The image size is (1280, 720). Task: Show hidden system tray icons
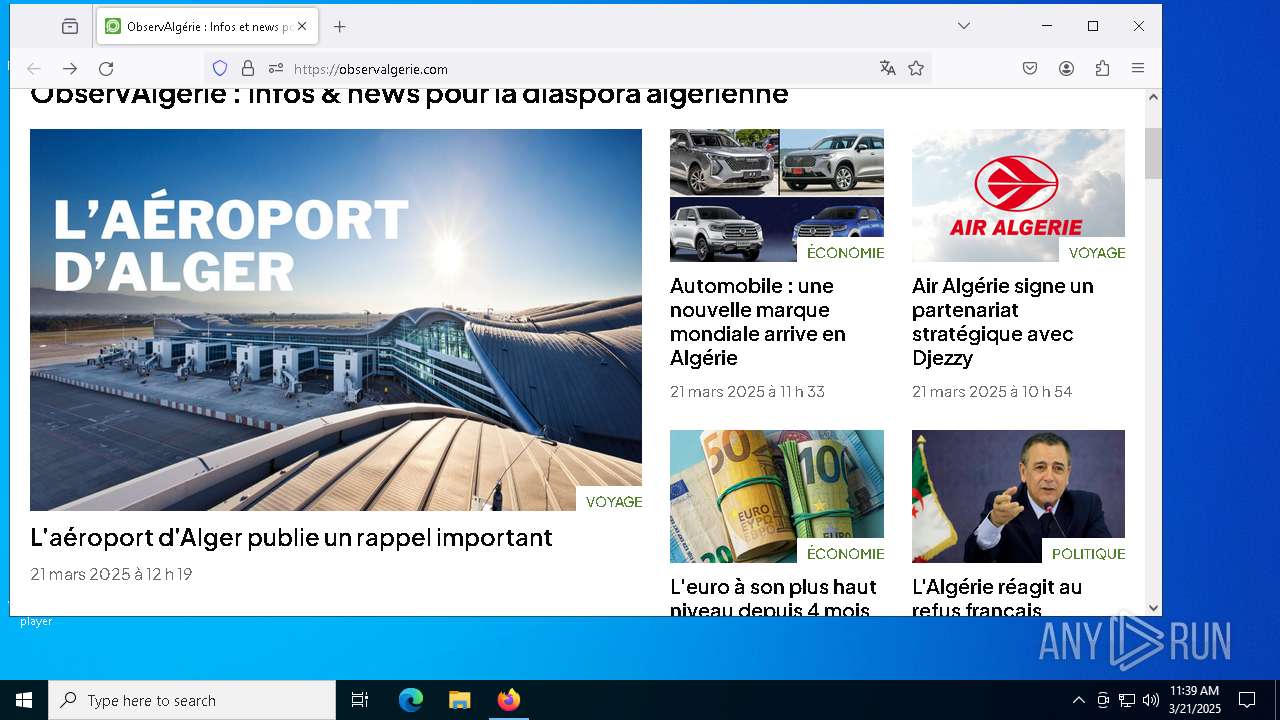(1078, 700)
